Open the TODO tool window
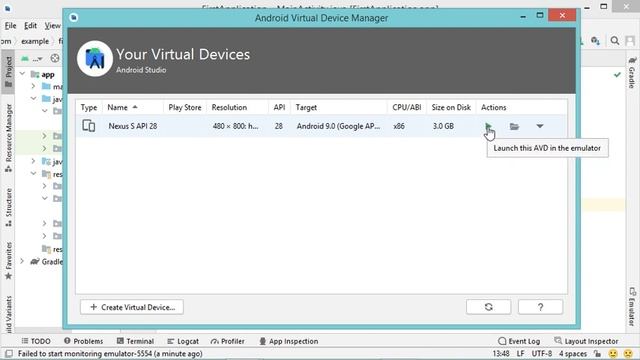The height and width of the screenshot is (360, 640). click(36, 341)
